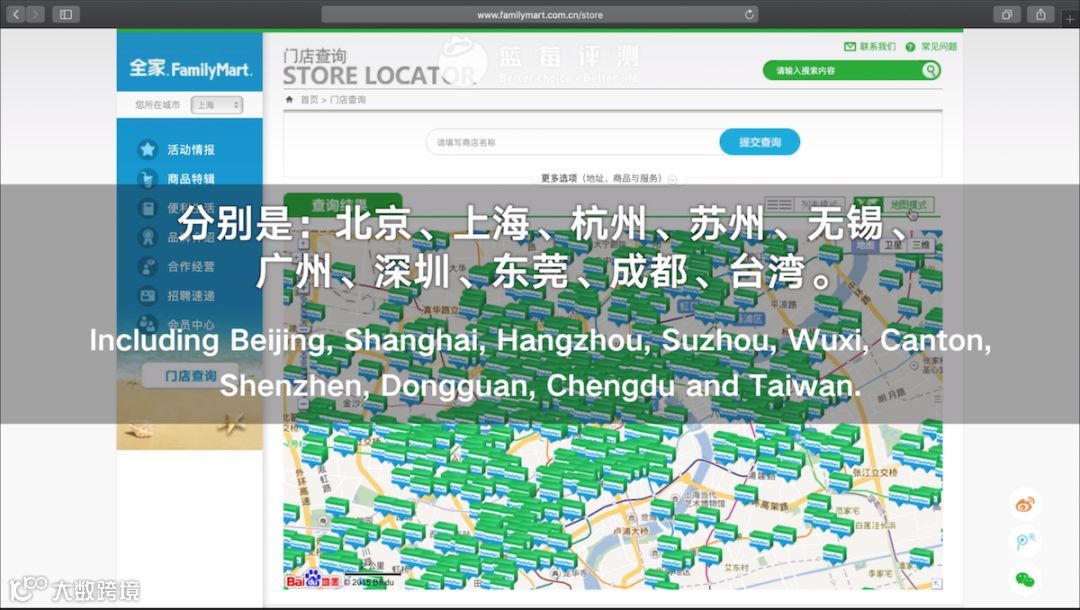
Task: Click the 全家 FamilyMart logo
Action: point(190,68)
